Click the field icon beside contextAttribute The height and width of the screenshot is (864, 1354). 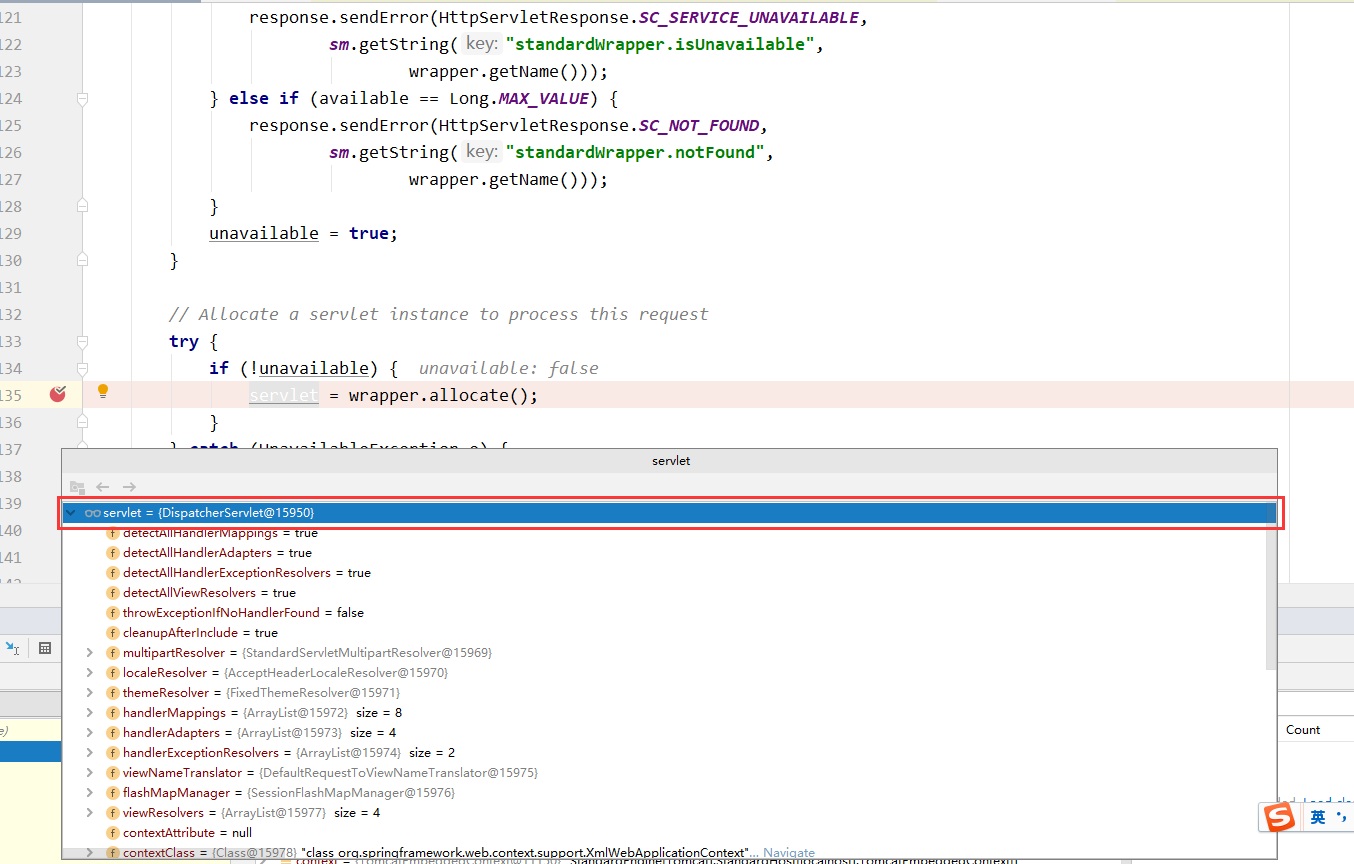(x=113, y=833)
